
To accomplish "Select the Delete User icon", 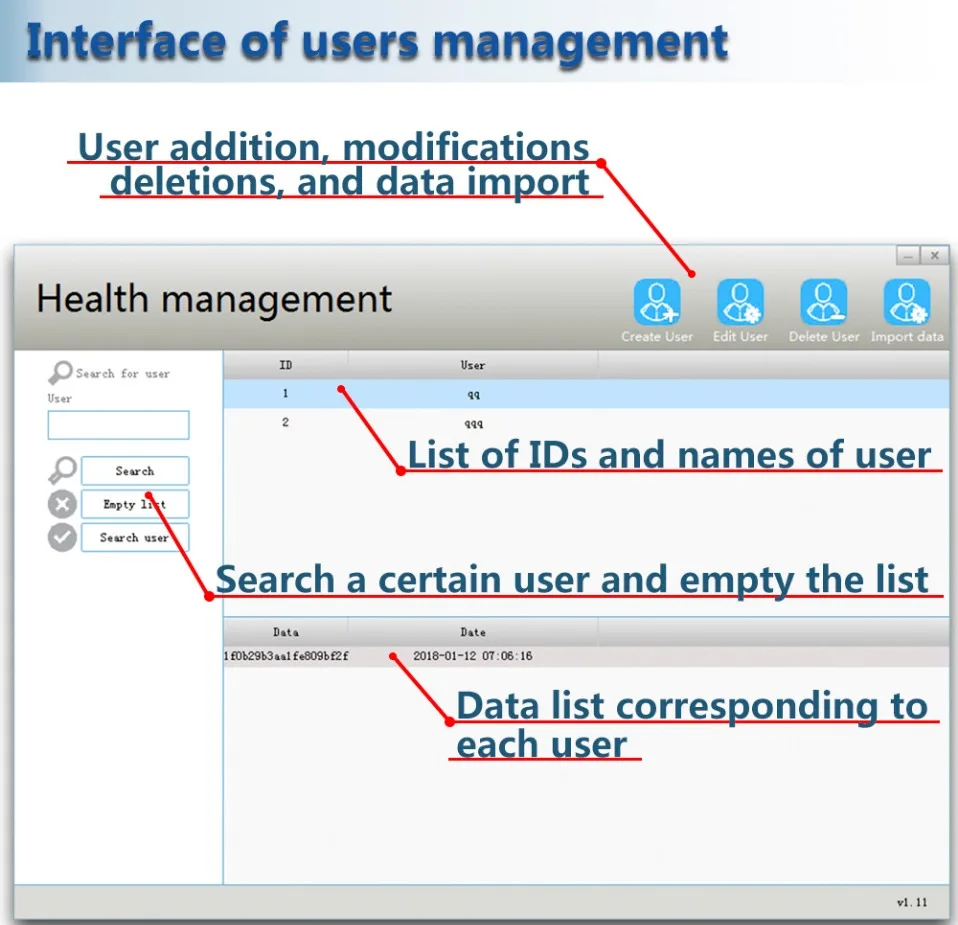I will point(824,302).
